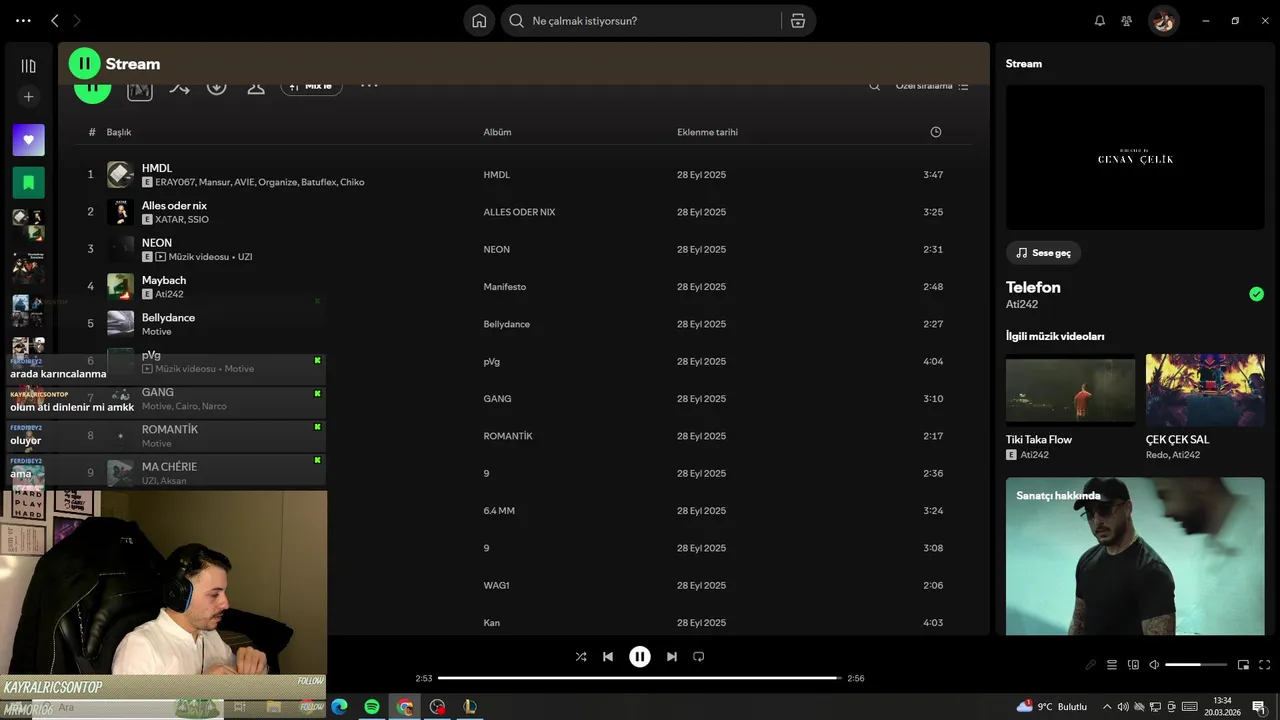
Task: Select the 'Alles oder nix' track
Action: [x=174, y=205]
